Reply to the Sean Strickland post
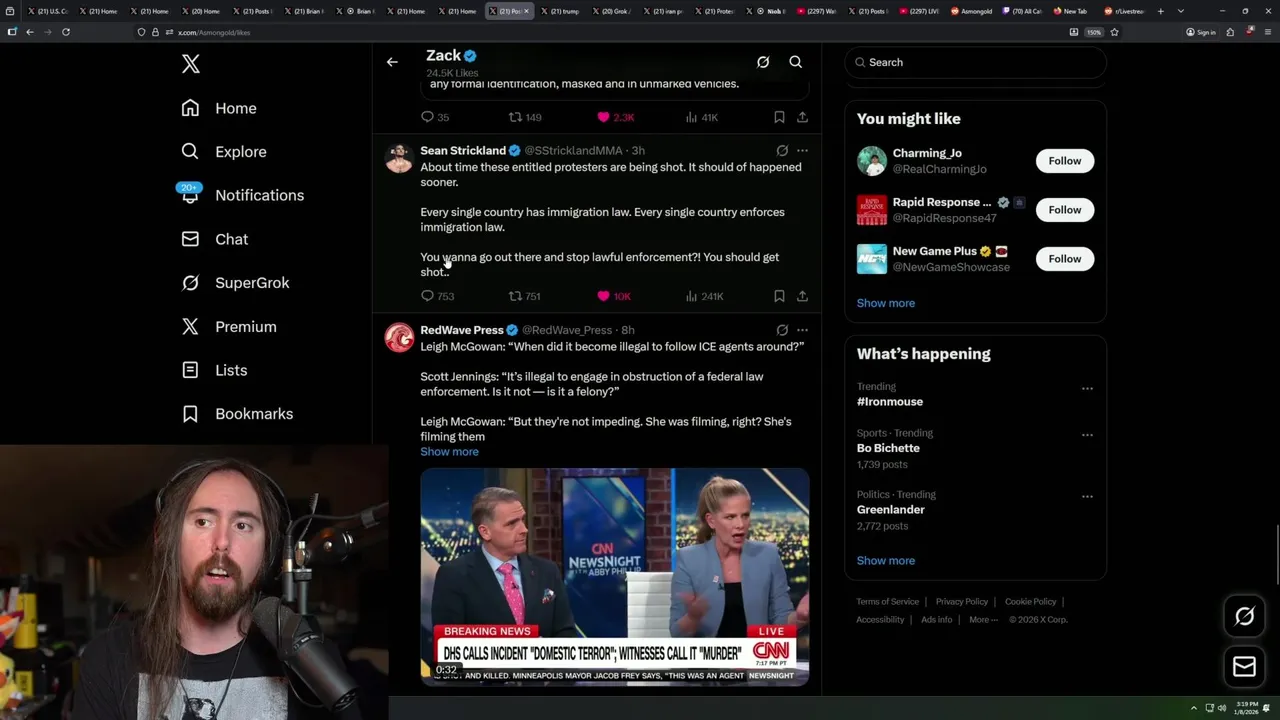 tap(438, 296)
